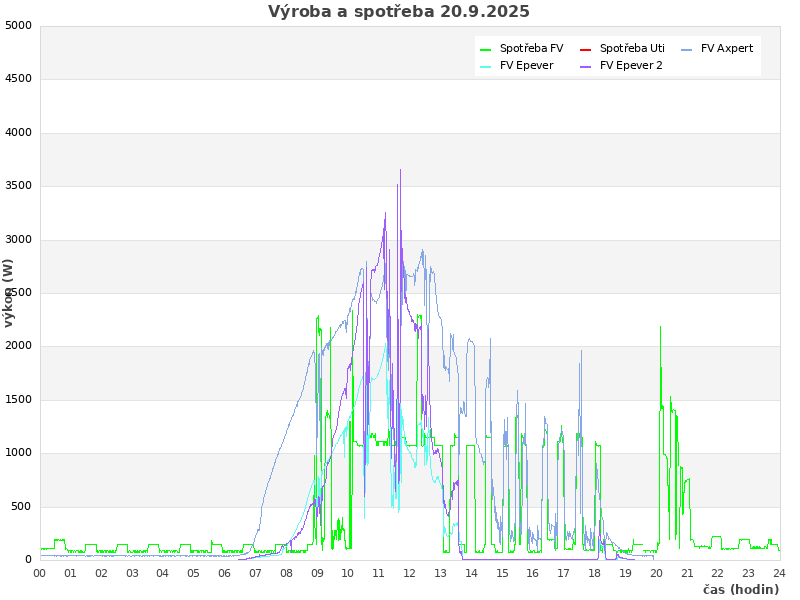This screenshot has height=600, width=800.
Task: Click cyan line marker beside FV Epever
Action: tap(486, 66)
